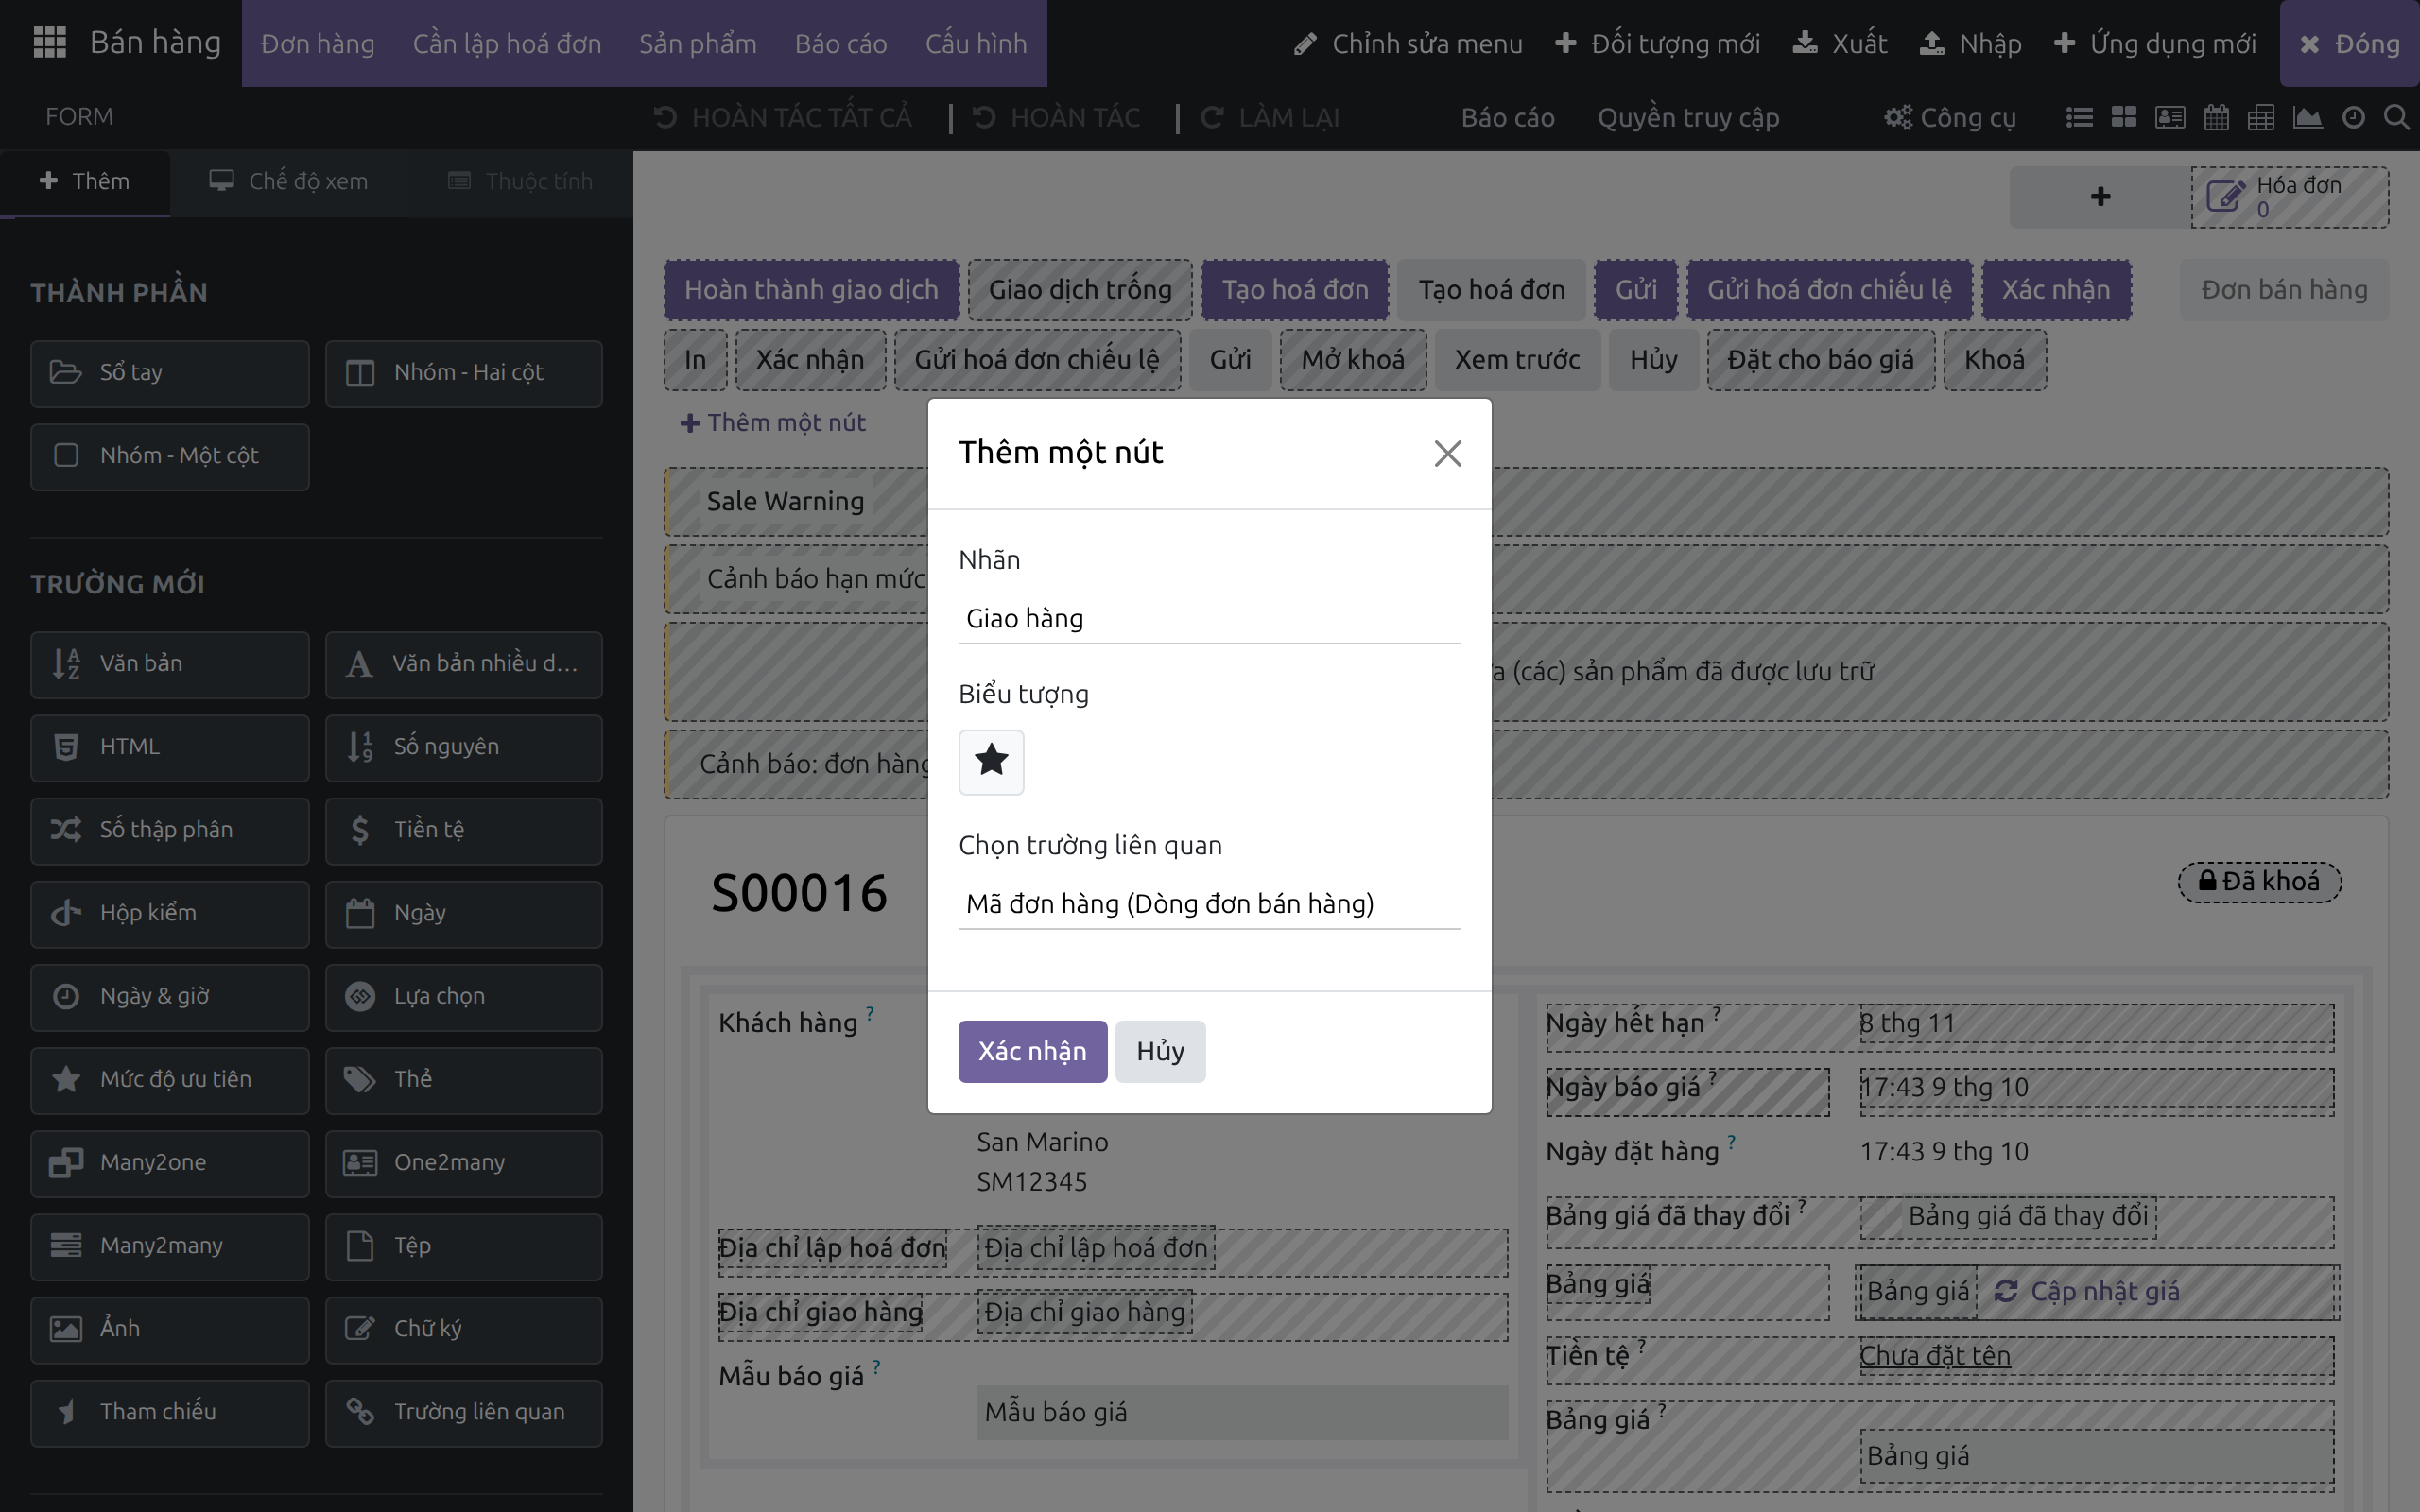Click the Nhãn field containing Giao hàng

coord(1209,618)
